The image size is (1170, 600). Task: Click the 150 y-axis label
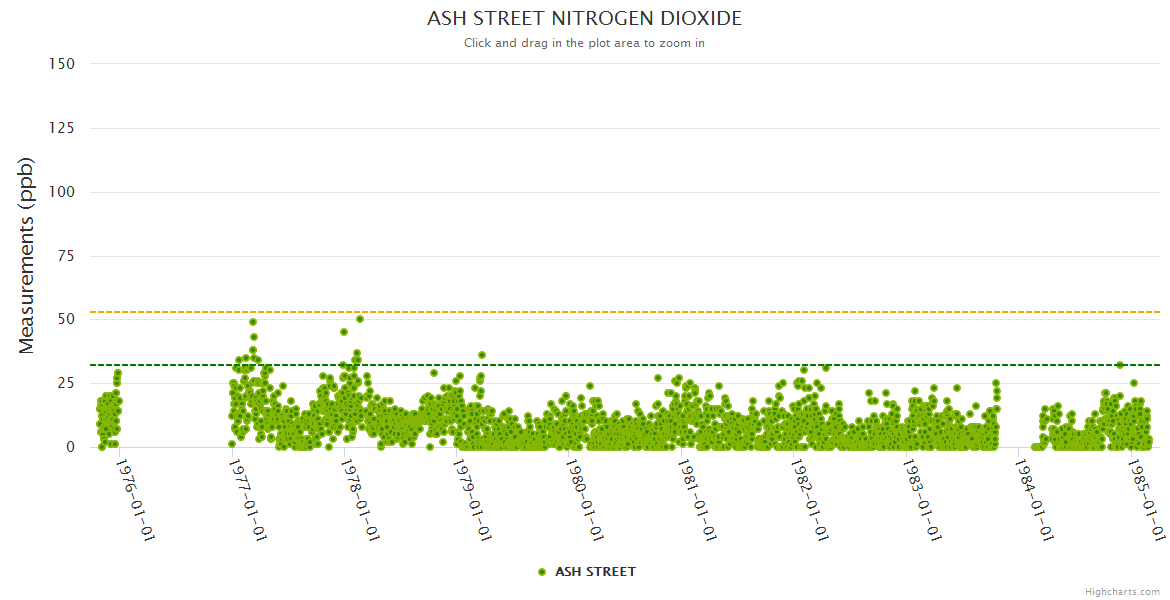62,64
